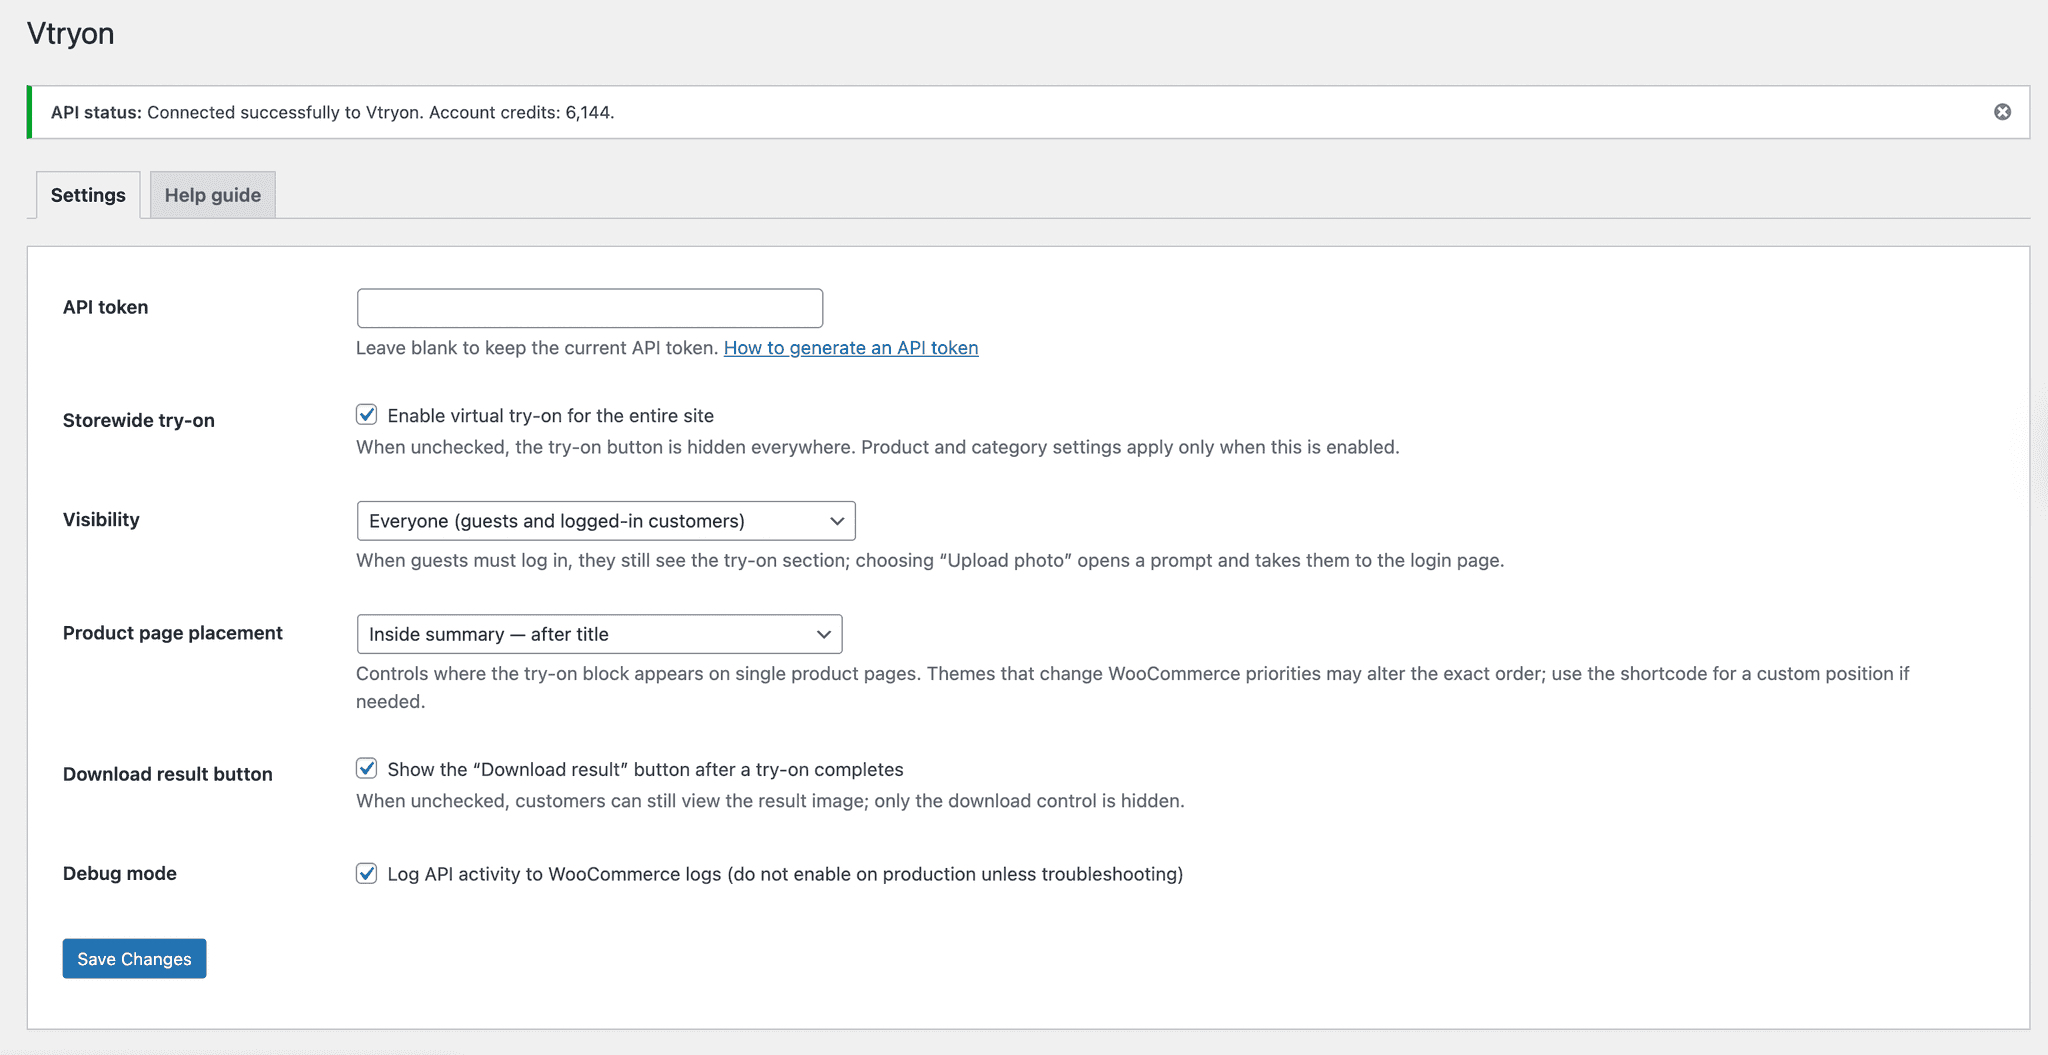Viewport: 2048px width, 1055px height.
Task: Click 'When unchecked, the try-on button is hidden' description
Action: [878, 447]
